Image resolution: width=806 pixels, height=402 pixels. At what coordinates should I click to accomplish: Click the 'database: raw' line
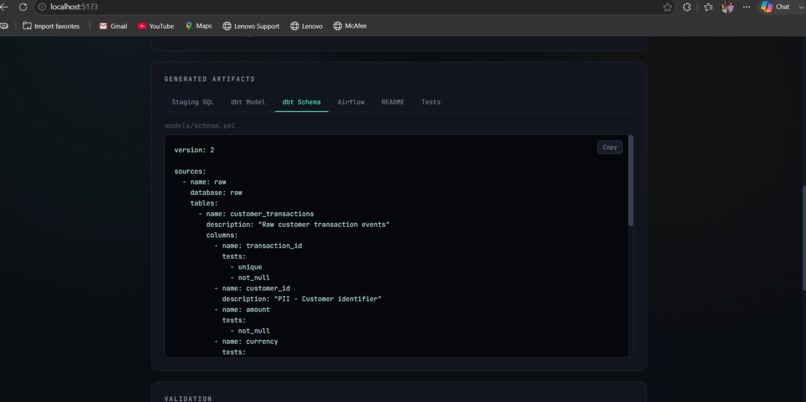(216, 192)
